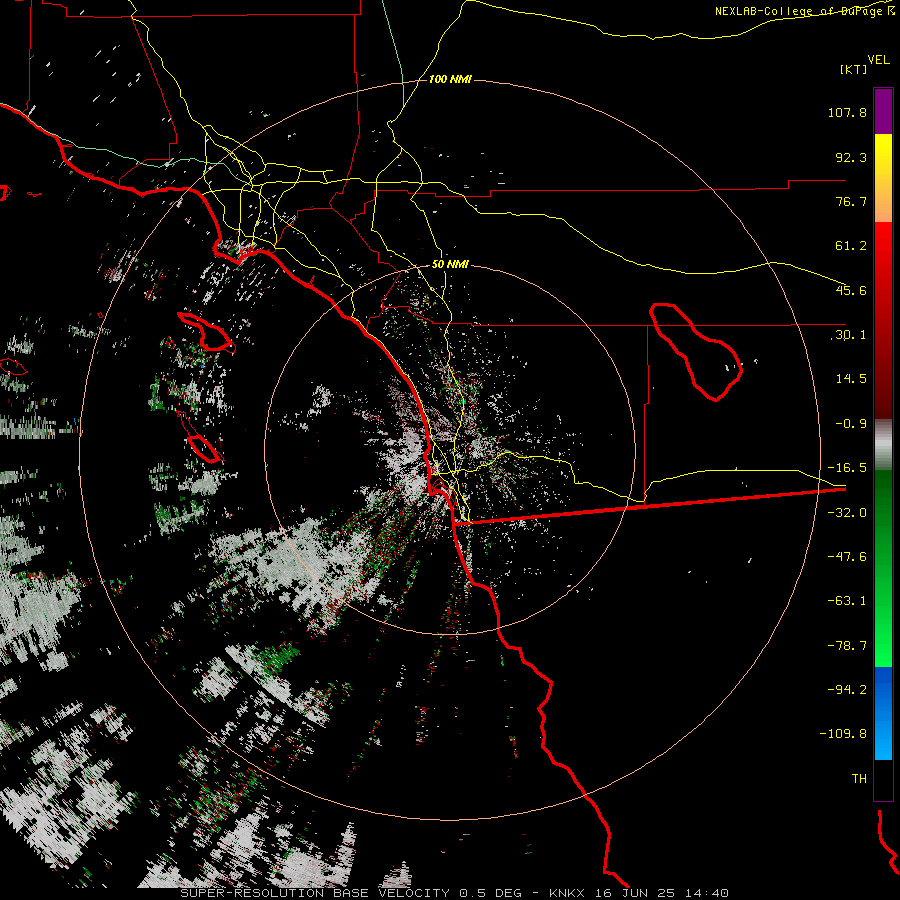Image resolution: width=900 pixels, height=900 pixels.
Task: Click the -47.6 legend value
Action: pyautogui.click(x=847, y=557)
